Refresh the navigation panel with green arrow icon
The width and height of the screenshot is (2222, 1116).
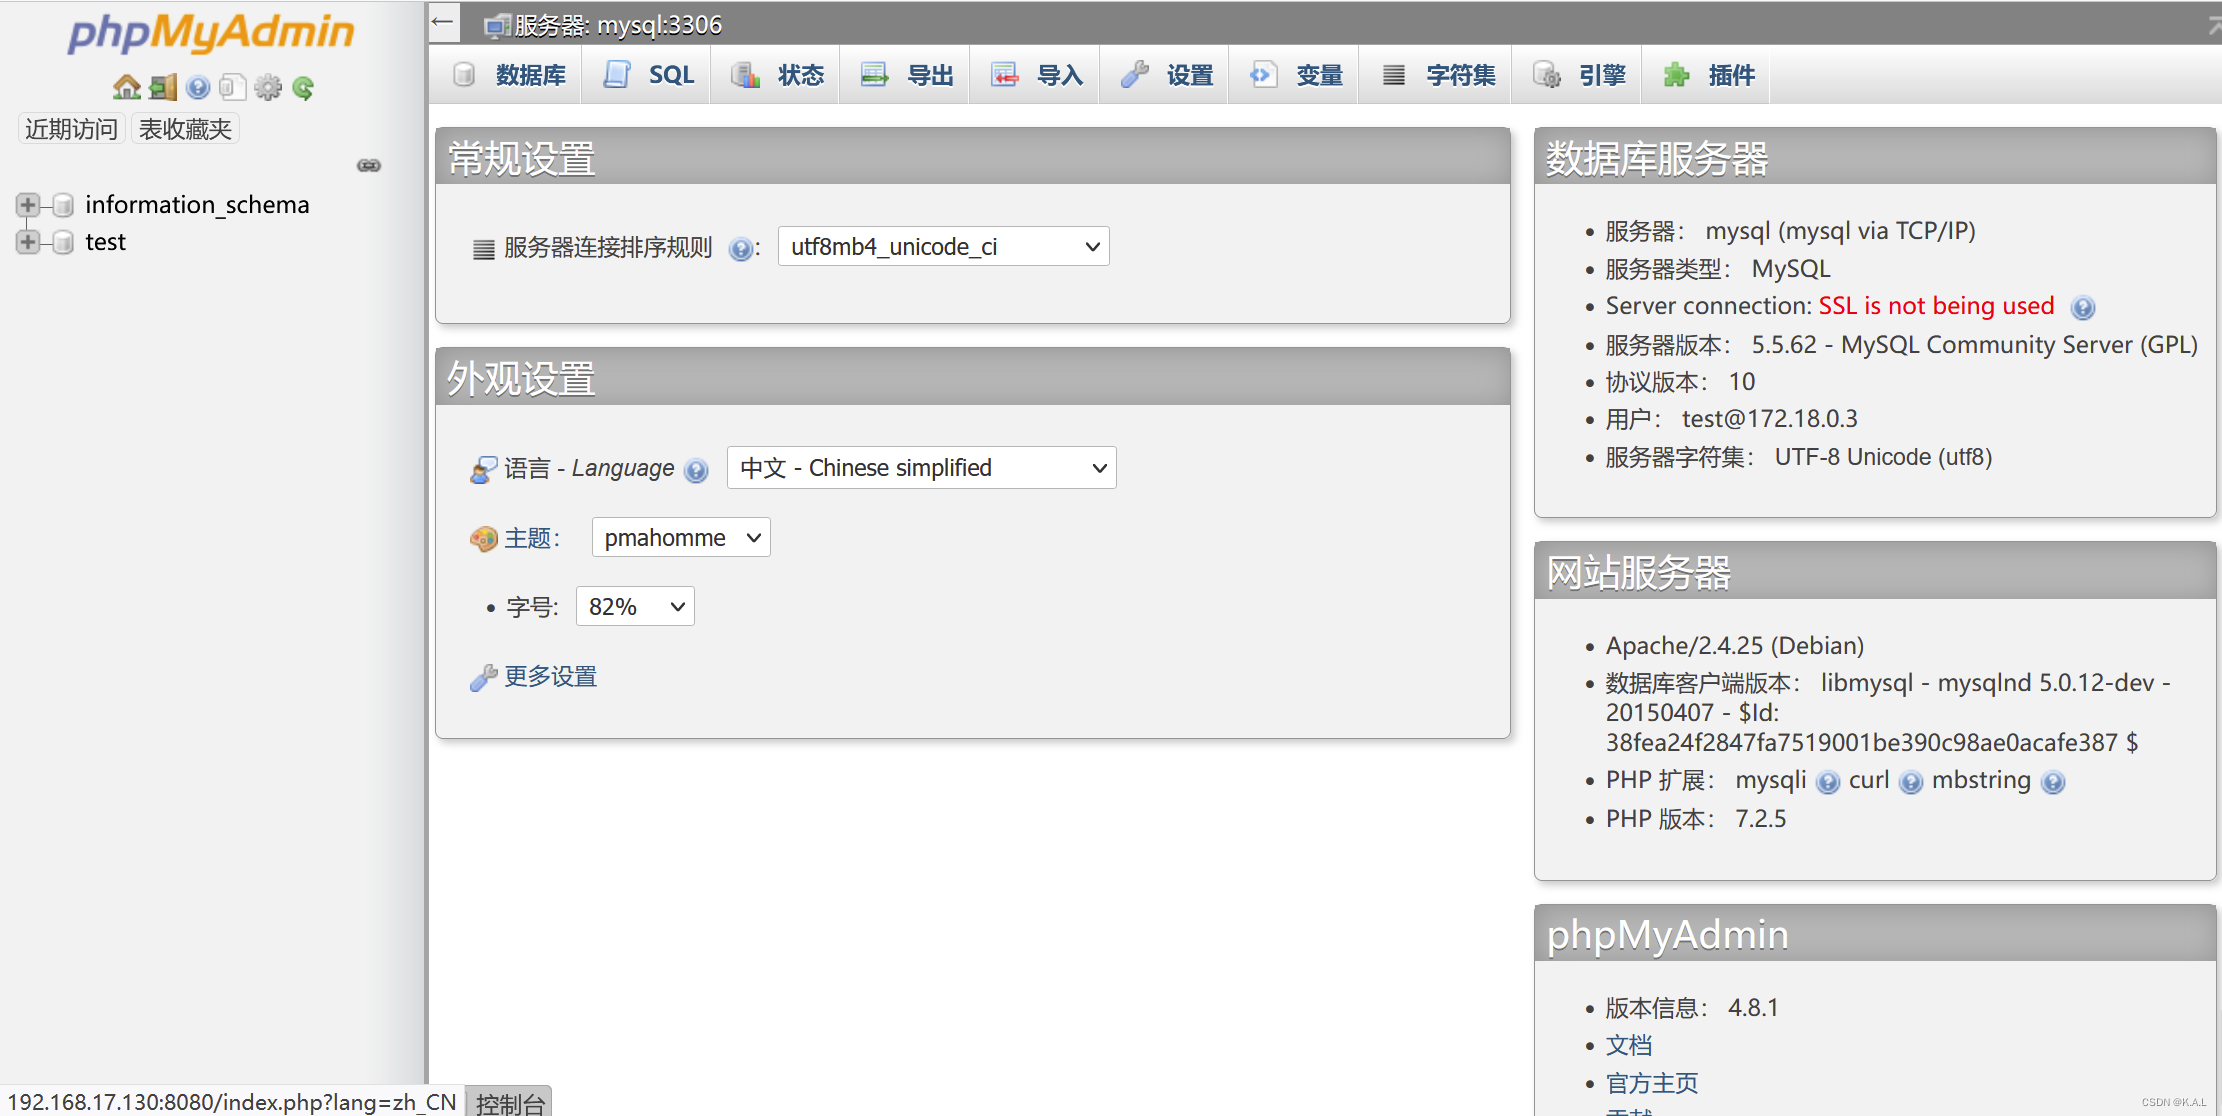click(x=302, y=87)
